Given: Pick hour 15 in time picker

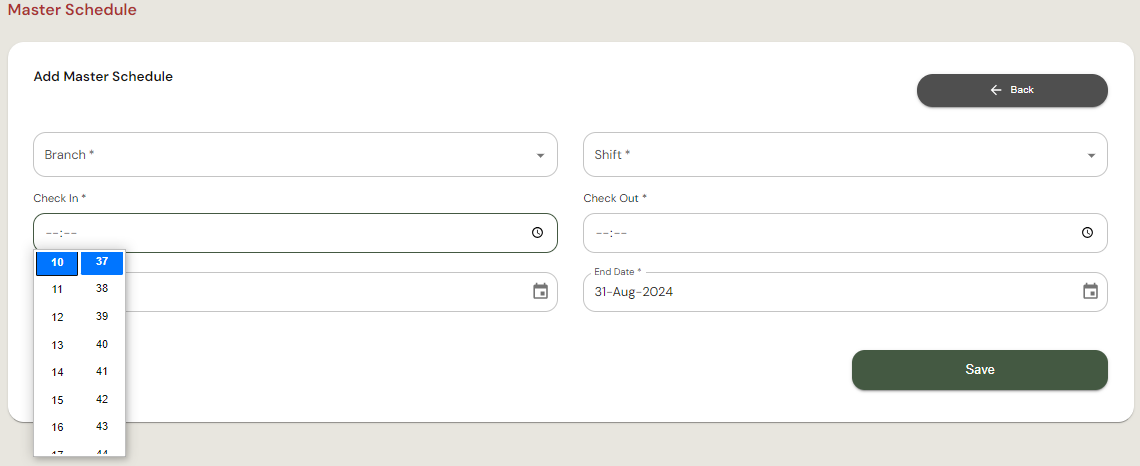Looking at the screenshot, I should coord(57,400).
